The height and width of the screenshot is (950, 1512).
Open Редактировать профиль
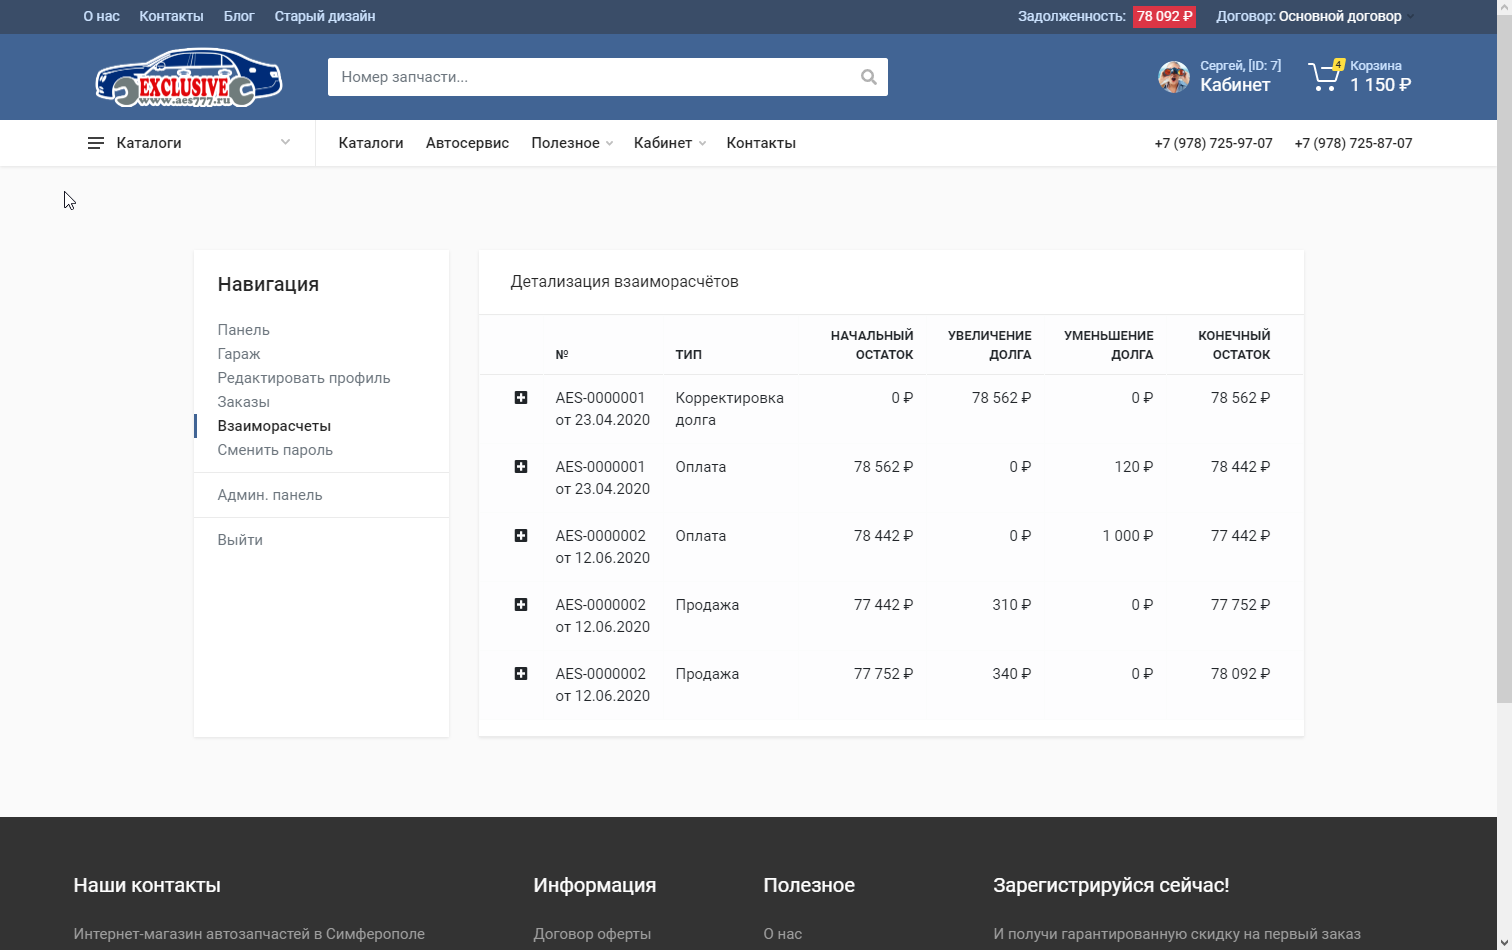pos(304,378)
